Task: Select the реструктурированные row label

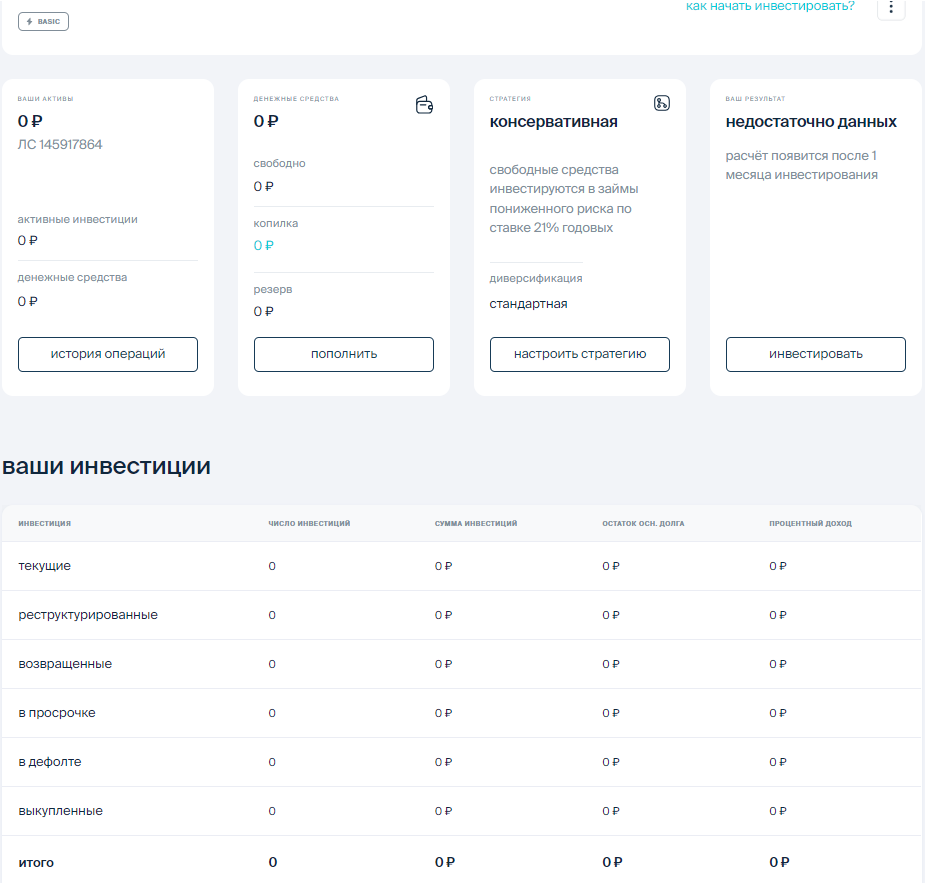Action: [x=88, y=615]
